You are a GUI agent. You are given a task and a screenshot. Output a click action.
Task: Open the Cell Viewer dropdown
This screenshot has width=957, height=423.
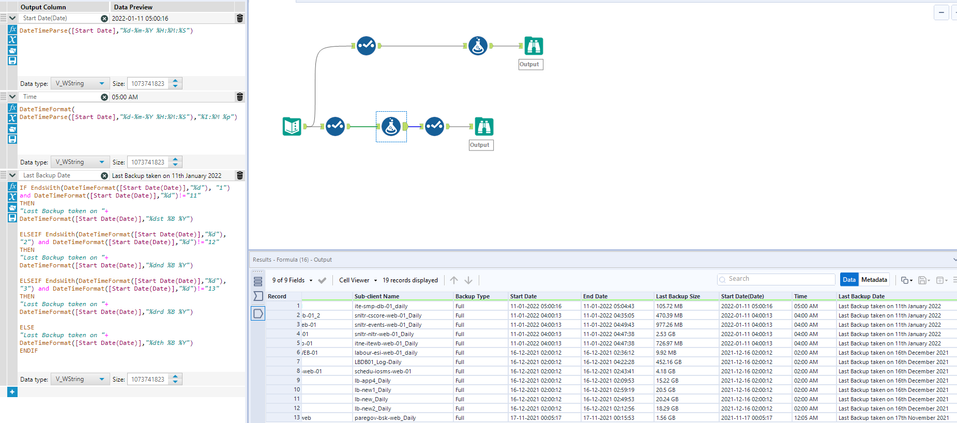click(x=359, y=281)
